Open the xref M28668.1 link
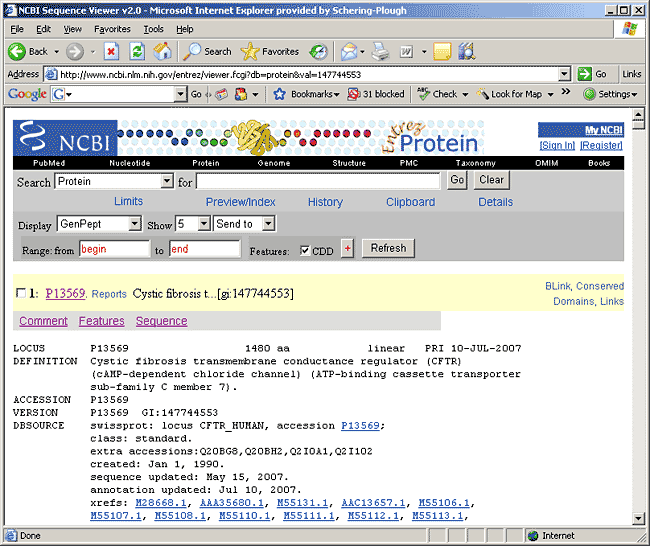Viewport: 650px width, 546px height. click(x=161, y=503)
